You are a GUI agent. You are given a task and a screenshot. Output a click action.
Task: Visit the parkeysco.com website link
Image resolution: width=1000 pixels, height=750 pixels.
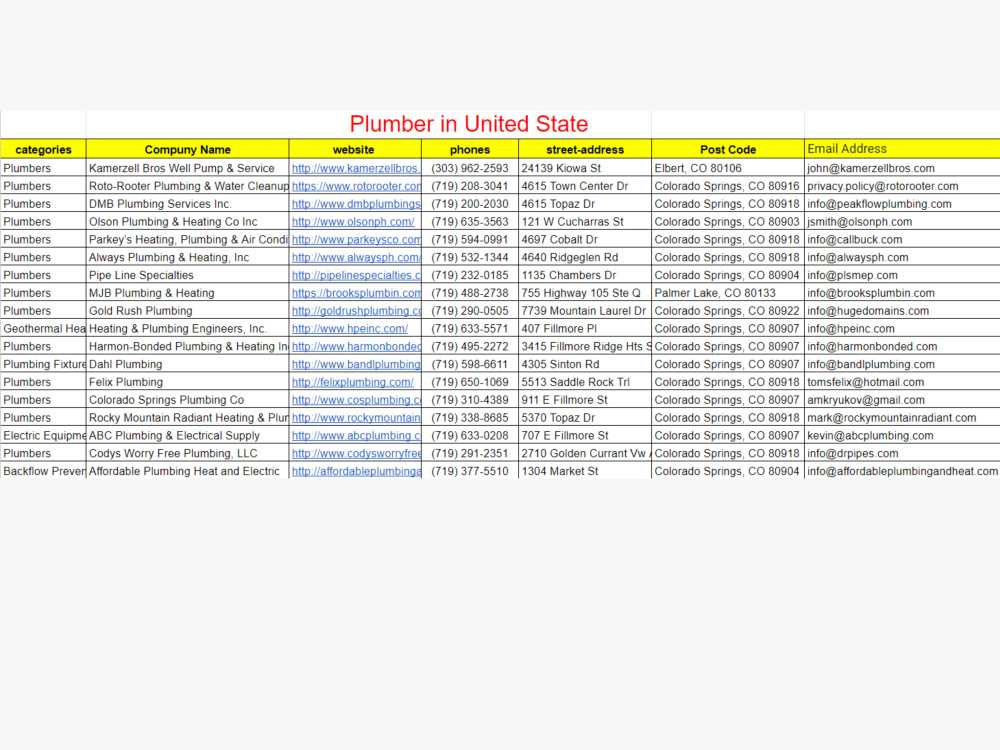(x=357, y=240)
